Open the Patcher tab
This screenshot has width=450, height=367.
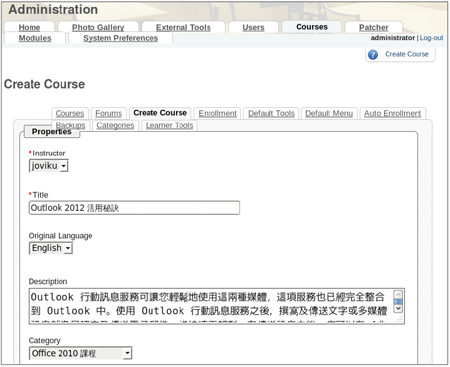374,27
